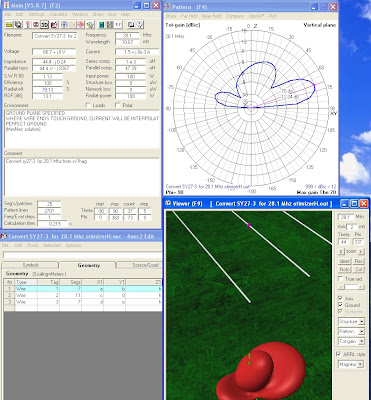Open the Compare menu in Pattern window
The height and width of the screenshot is (400, 371).
235,16
